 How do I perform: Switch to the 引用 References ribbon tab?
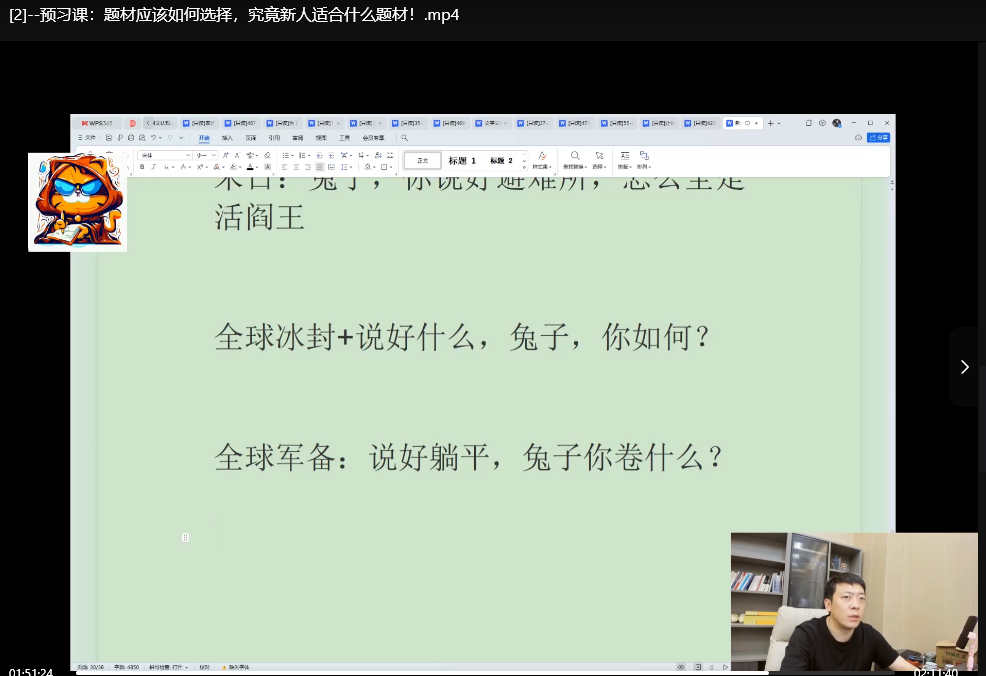pyautogui.click(x=274, y=138)
